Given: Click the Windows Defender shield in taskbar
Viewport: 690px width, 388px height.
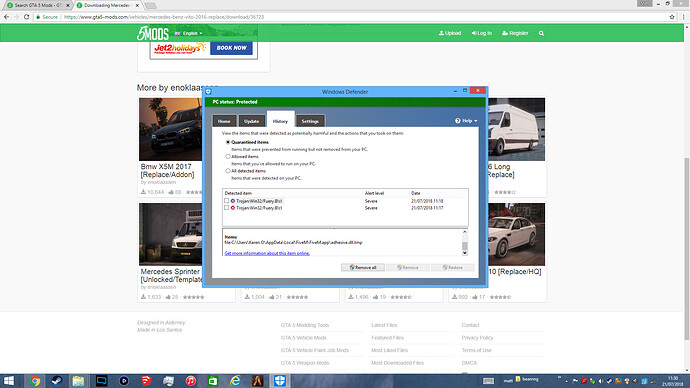Looking at the screenshot, I should 280,381.
